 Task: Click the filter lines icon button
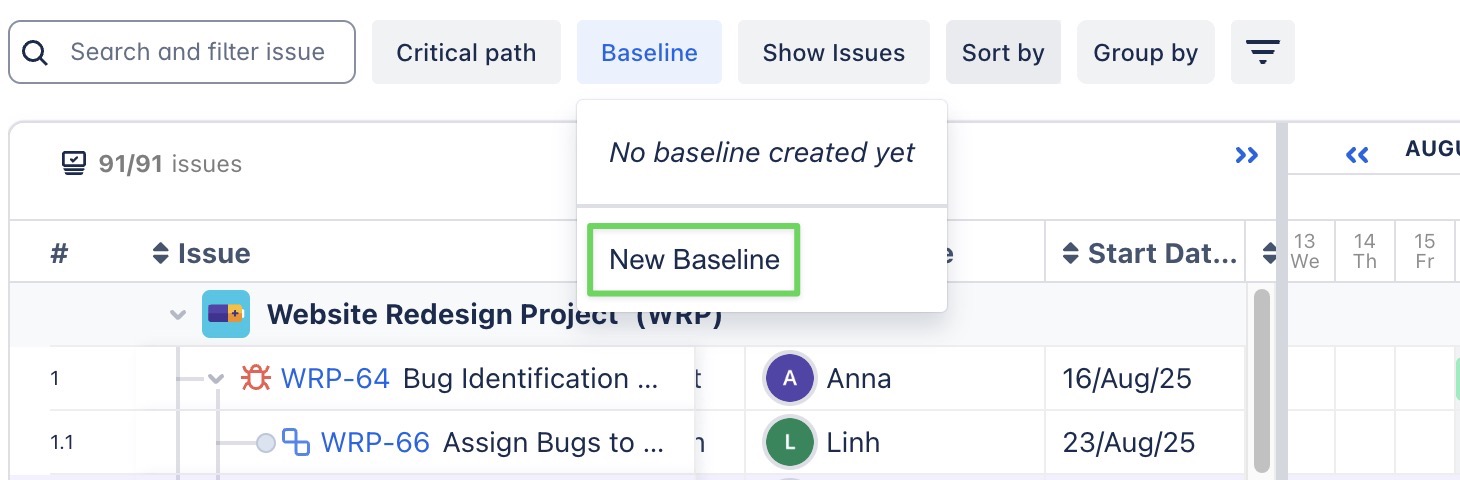pyautogui.click(x=1263, y=52)
